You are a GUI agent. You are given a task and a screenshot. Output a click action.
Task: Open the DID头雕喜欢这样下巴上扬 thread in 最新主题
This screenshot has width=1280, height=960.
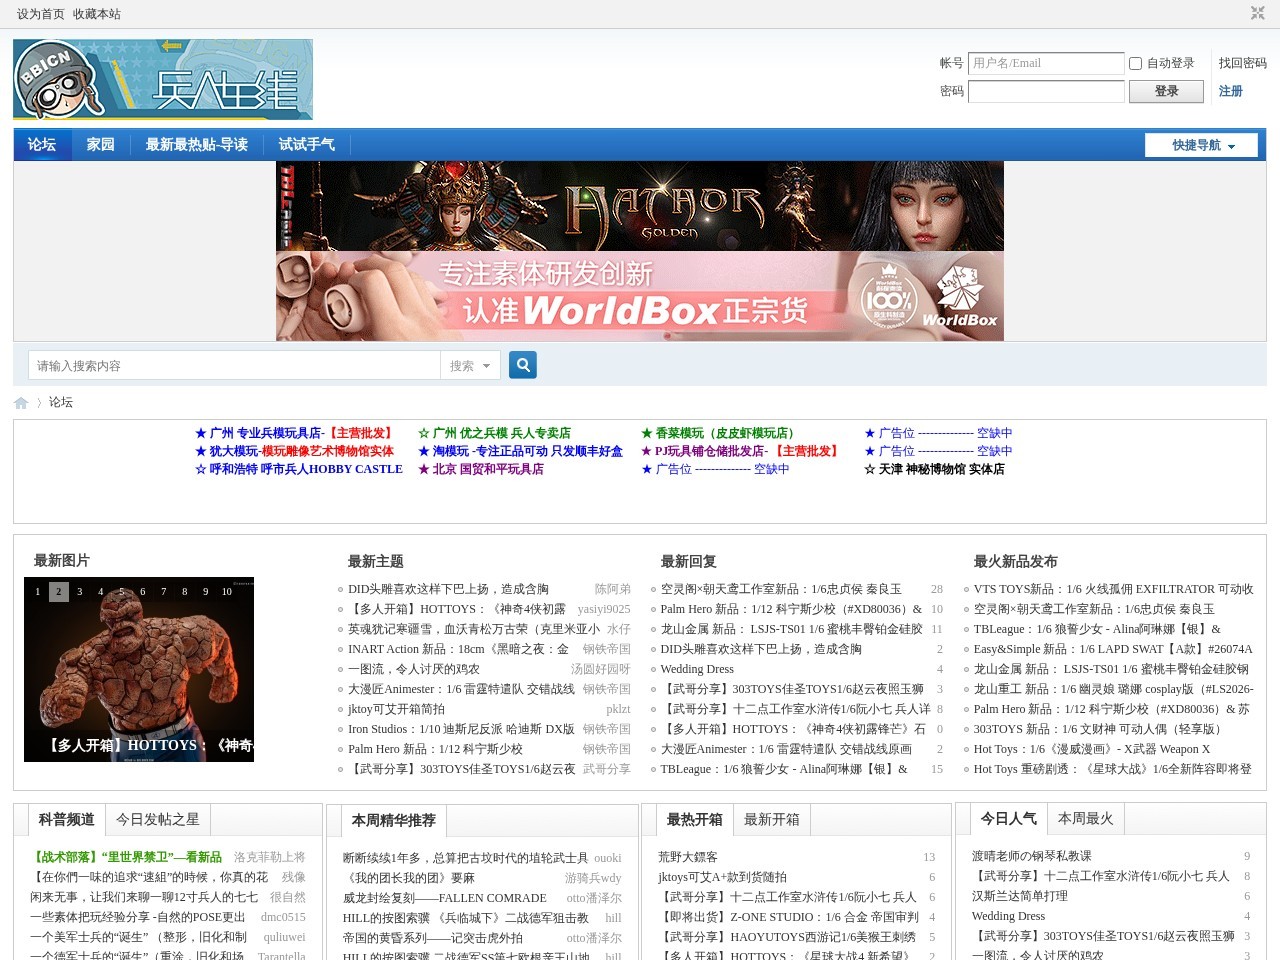(x=448, y=589)
